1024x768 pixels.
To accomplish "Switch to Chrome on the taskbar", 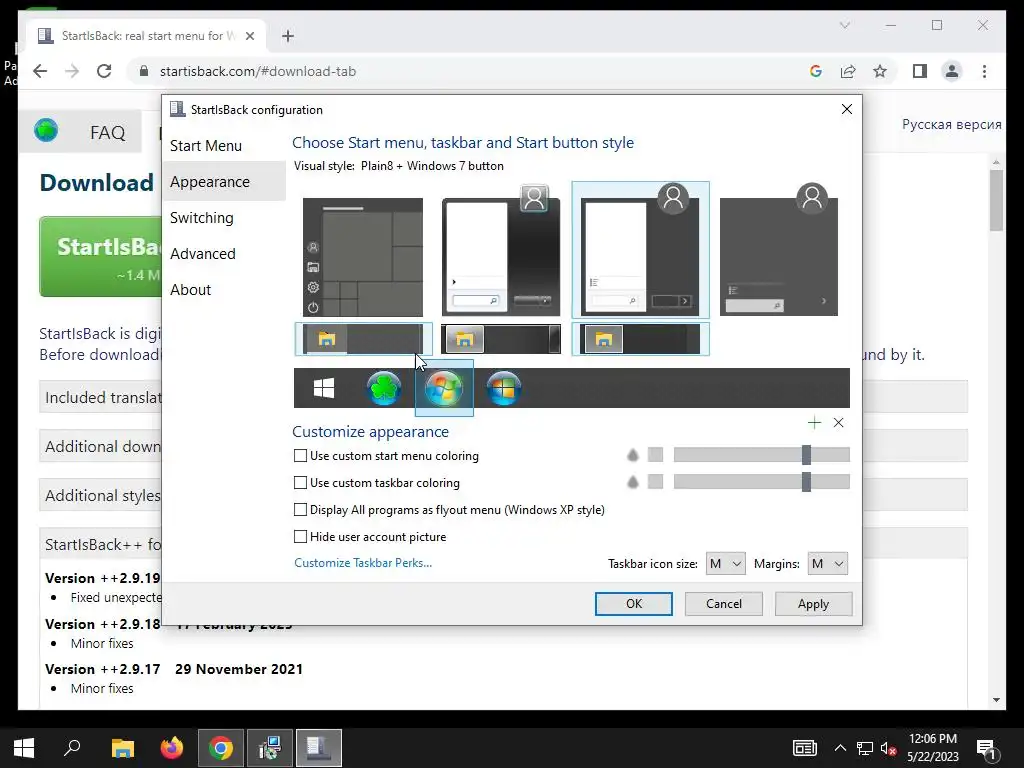I will tap(221, 748).
